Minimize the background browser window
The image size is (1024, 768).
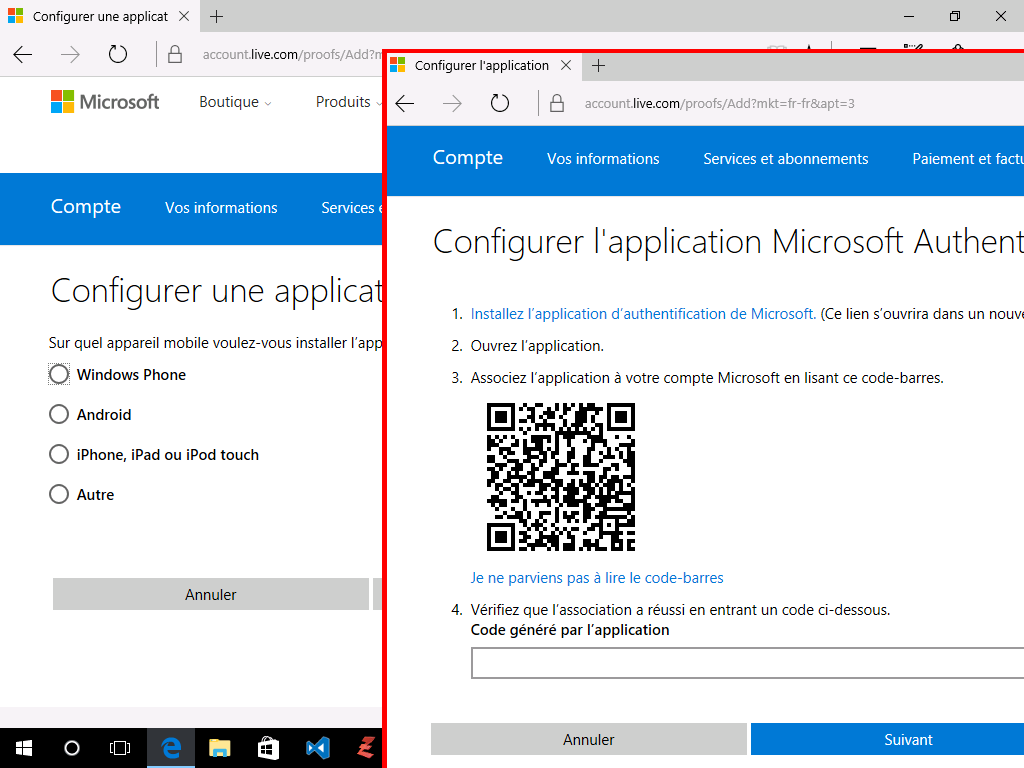click(x=908, y=16)
